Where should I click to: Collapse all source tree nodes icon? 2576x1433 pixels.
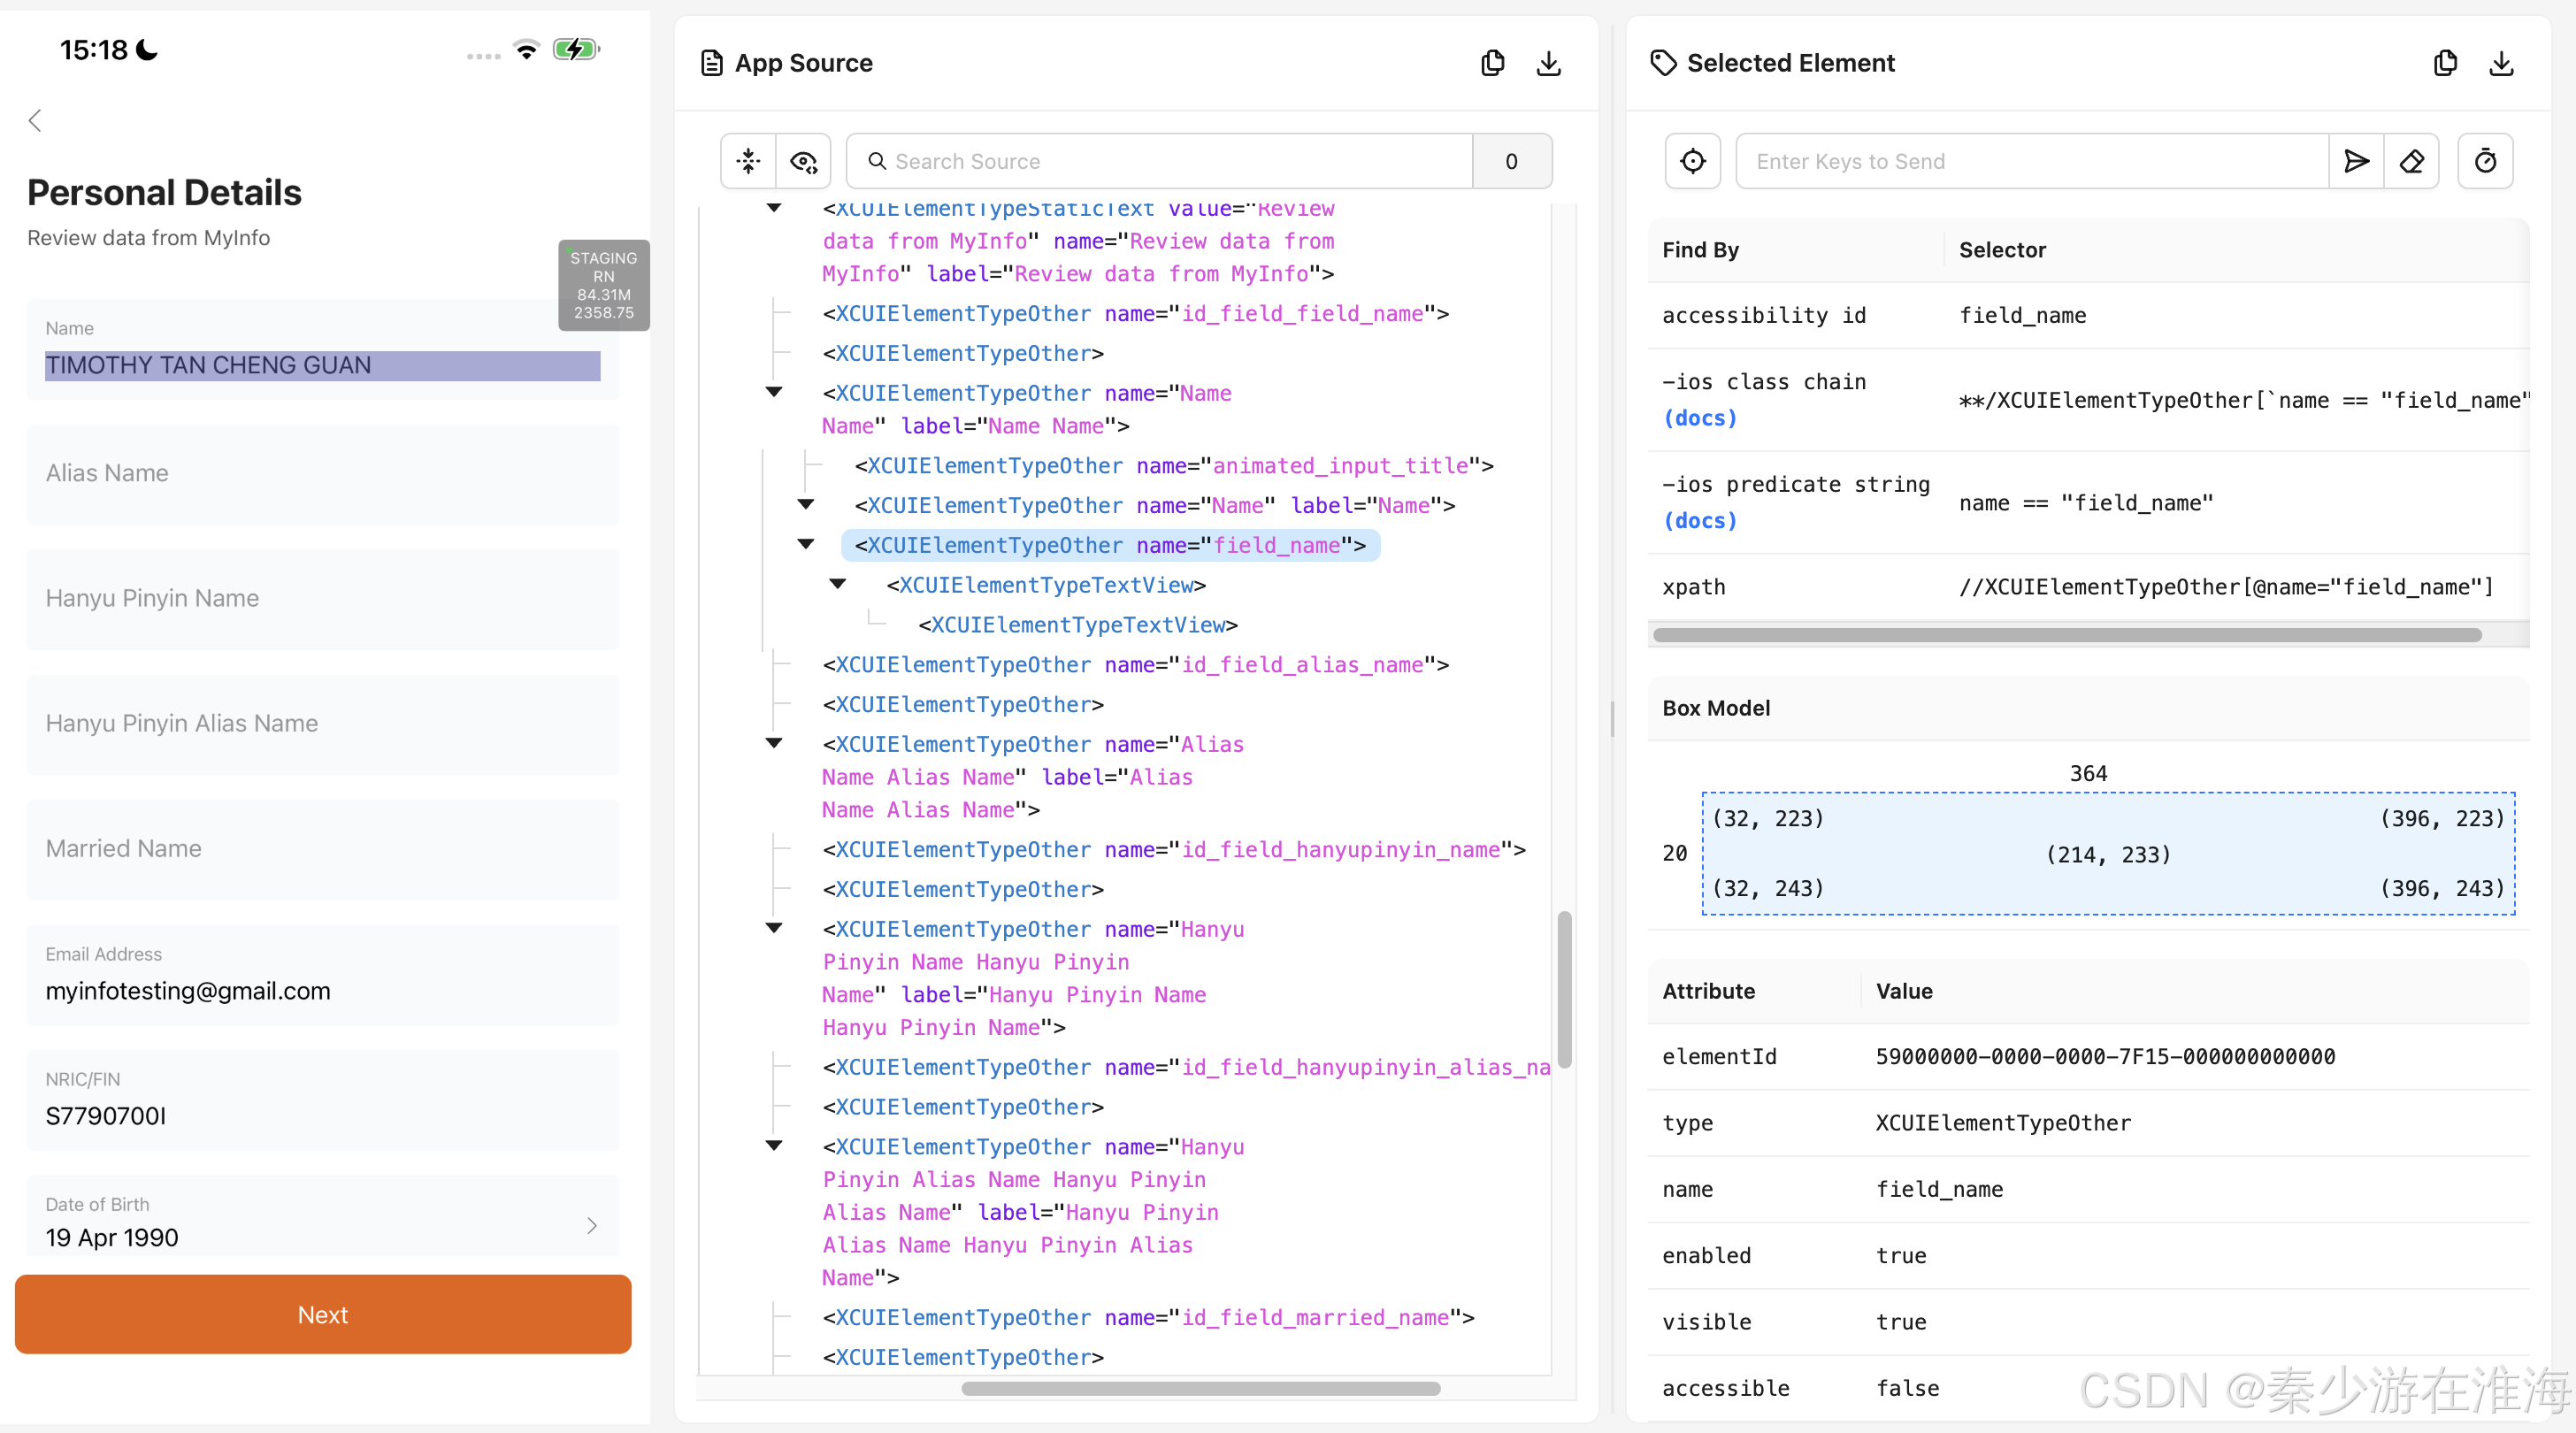[748, 161]
